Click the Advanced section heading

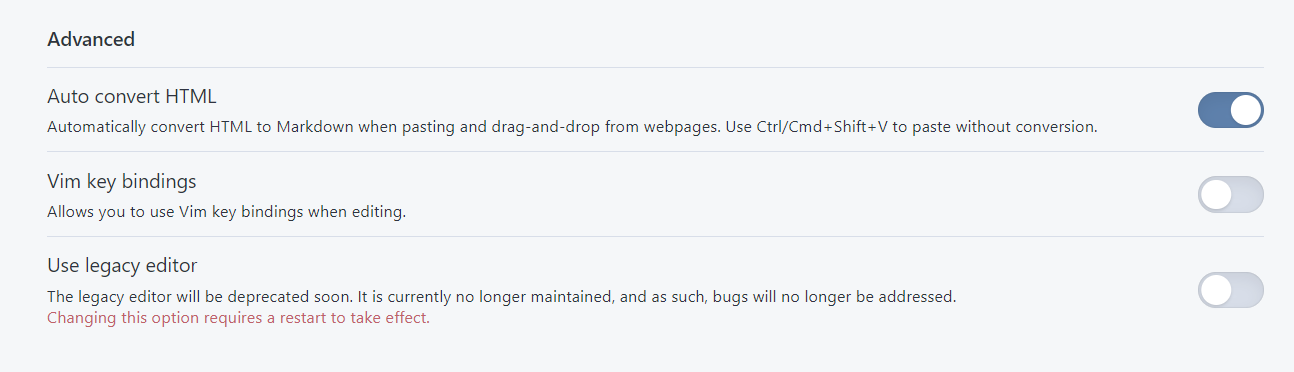pyautogui.click(x=91, y=40)
